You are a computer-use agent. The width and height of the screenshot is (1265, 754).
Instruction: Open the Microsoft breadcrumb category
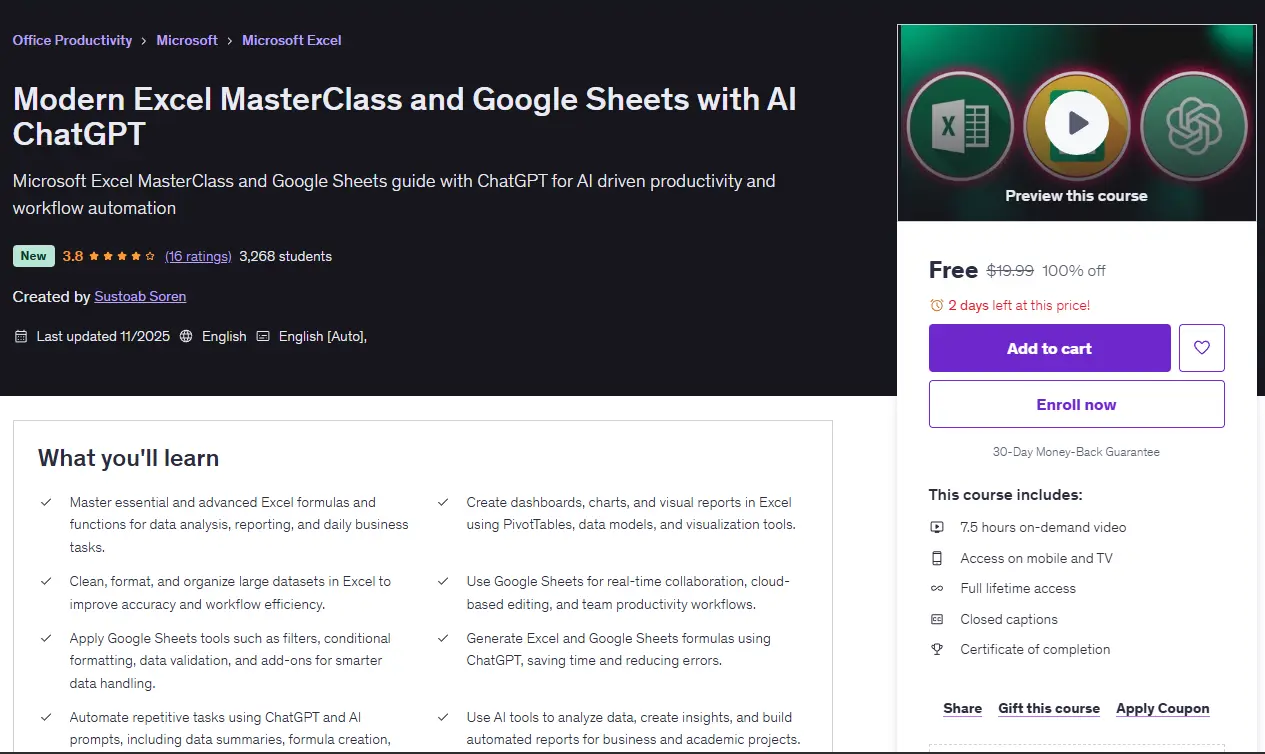click(x=187, y=40)
